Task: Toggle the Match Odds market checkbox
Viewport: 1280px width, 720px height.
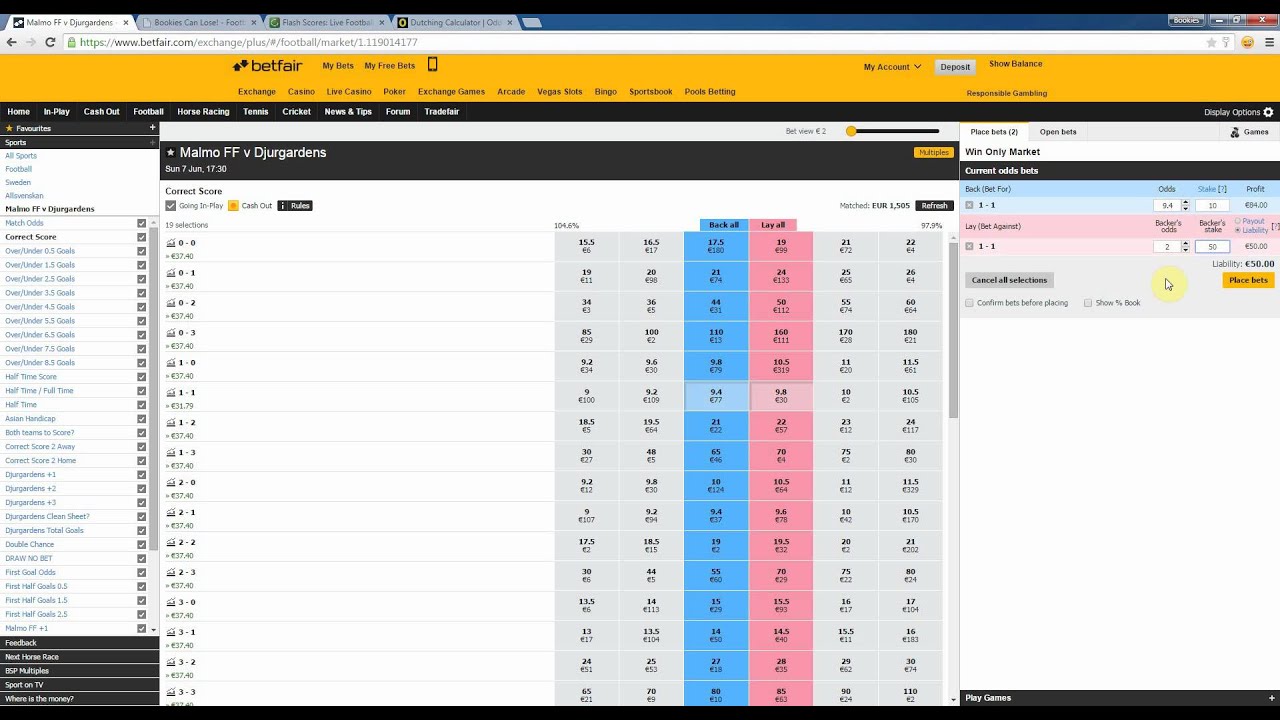Action: coord(141,223)
